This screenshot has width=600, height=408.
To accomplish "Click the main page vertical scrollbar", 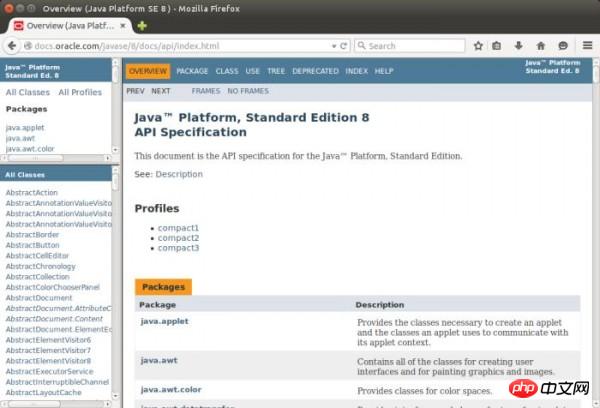I will (596, 233).
